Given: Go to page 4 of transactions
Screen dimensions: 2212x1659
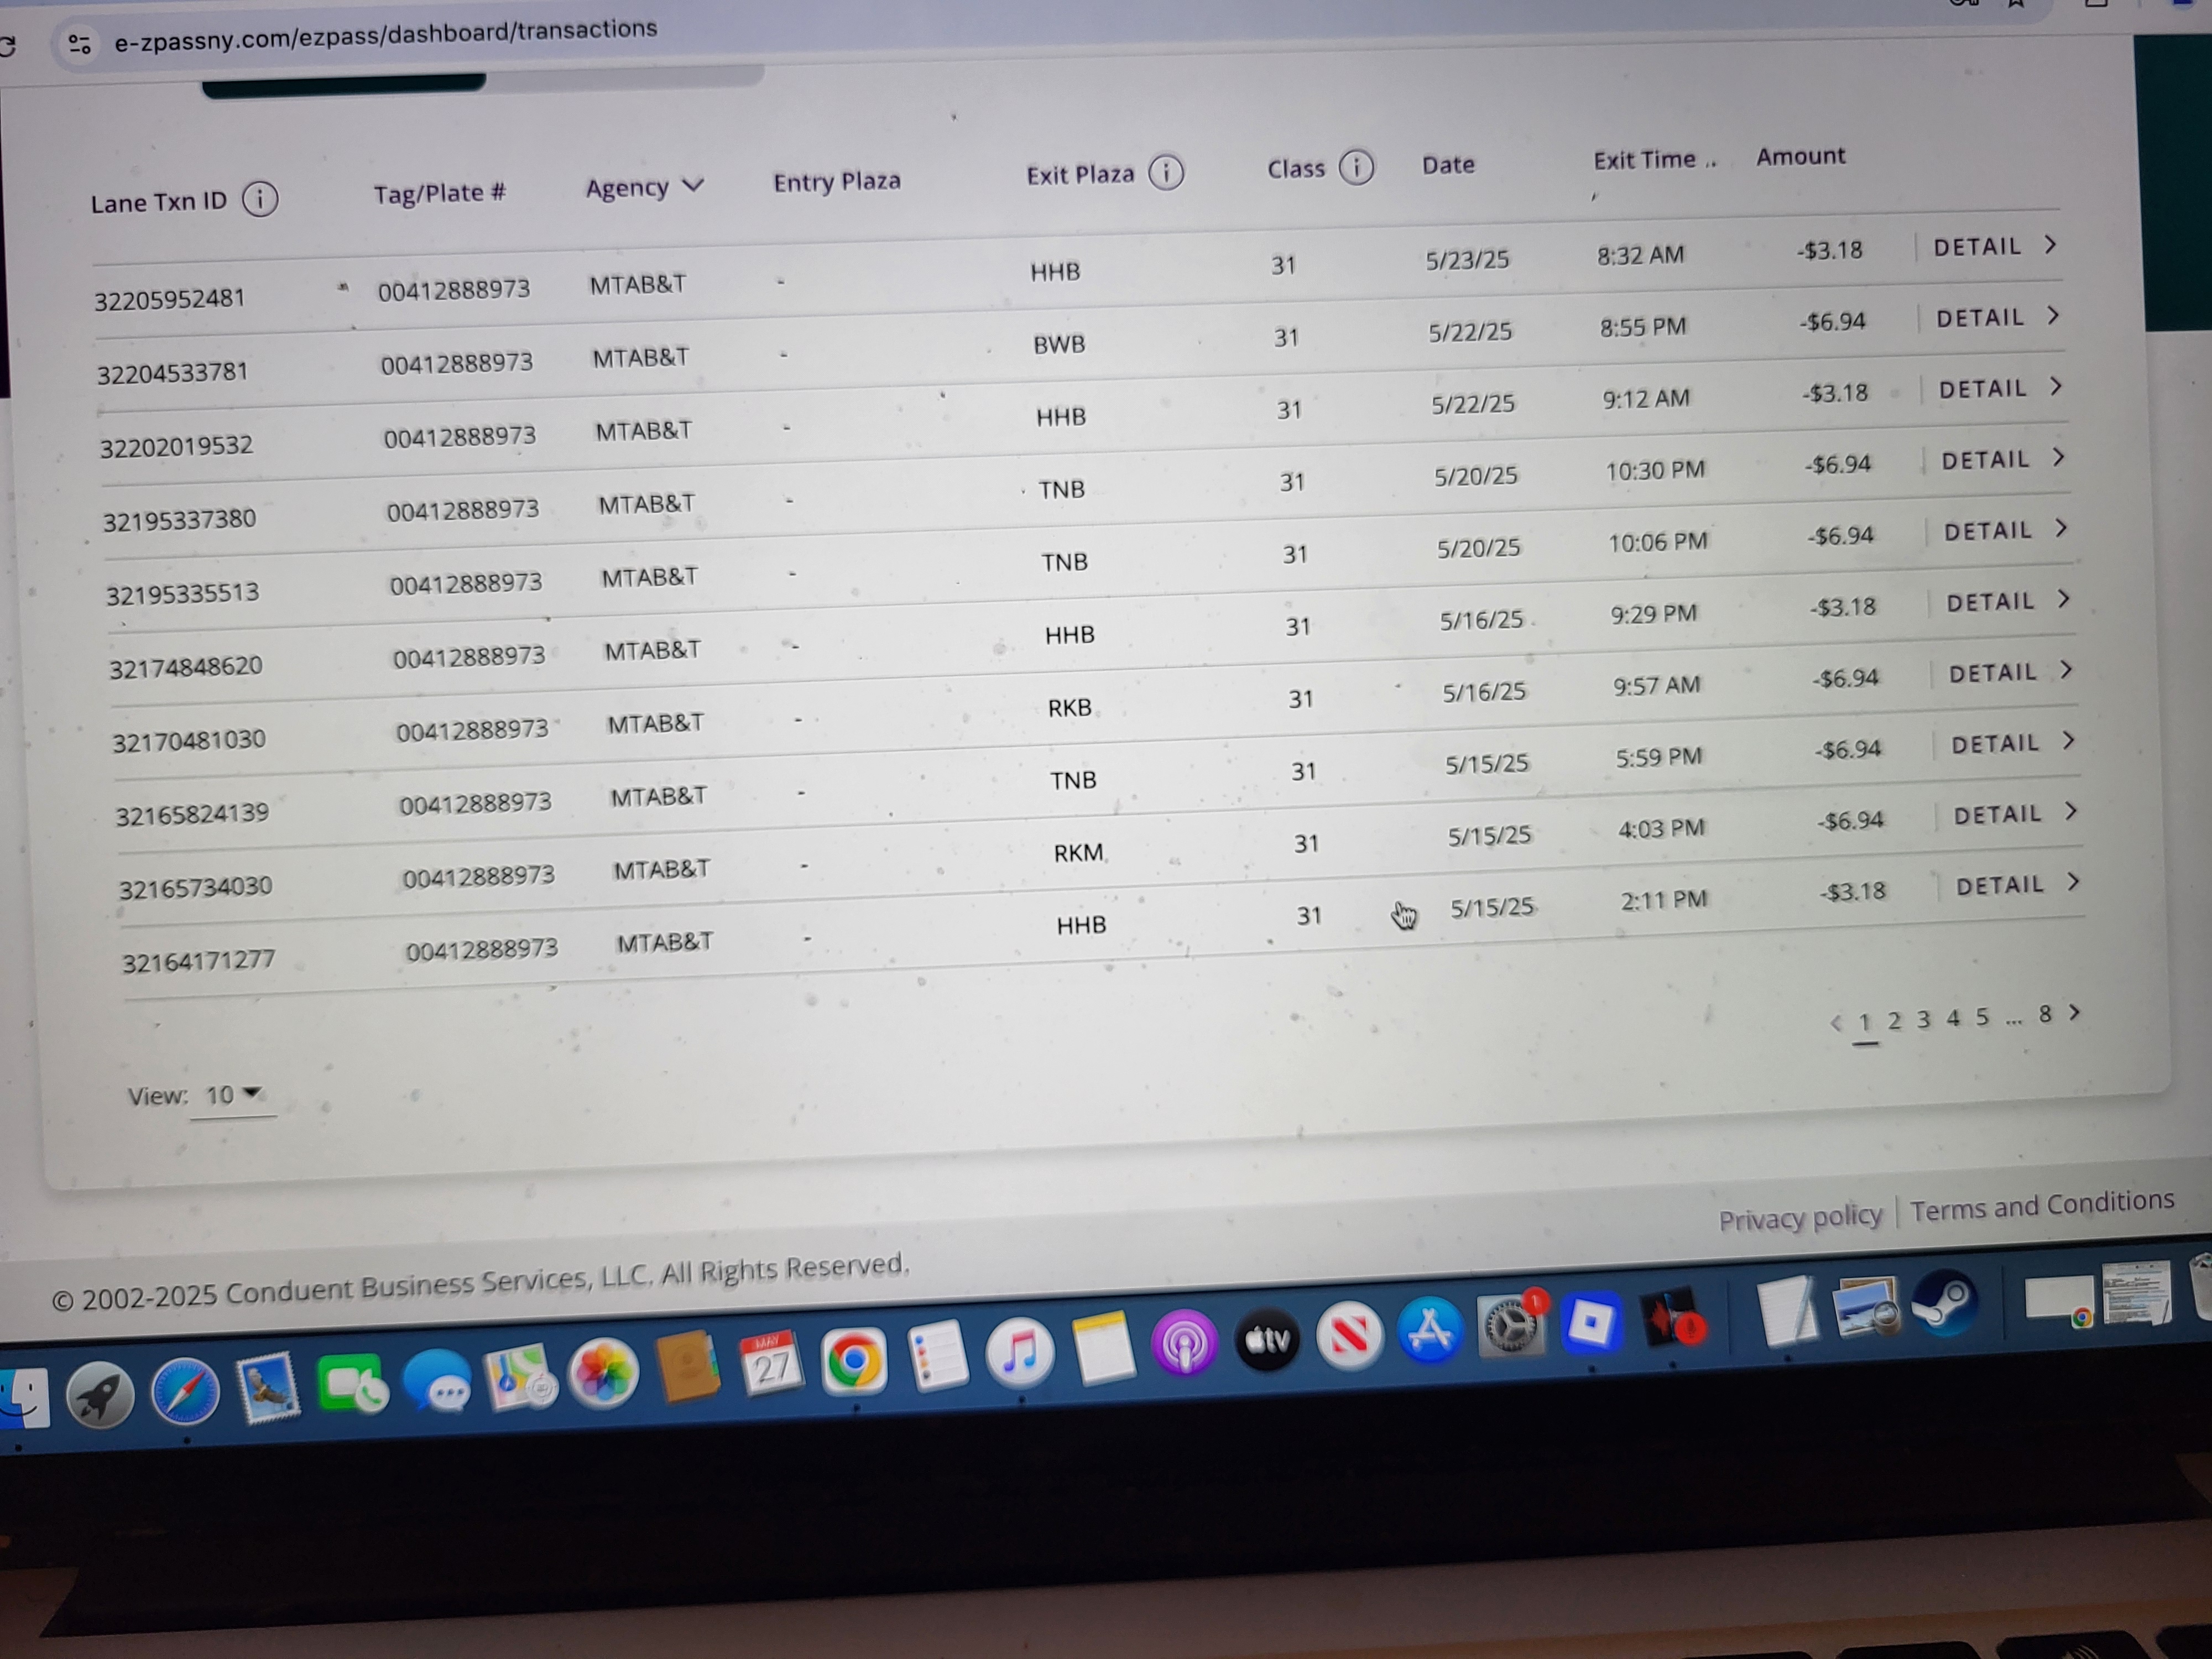Looking at the screenshot, I should (1953, 1019).
